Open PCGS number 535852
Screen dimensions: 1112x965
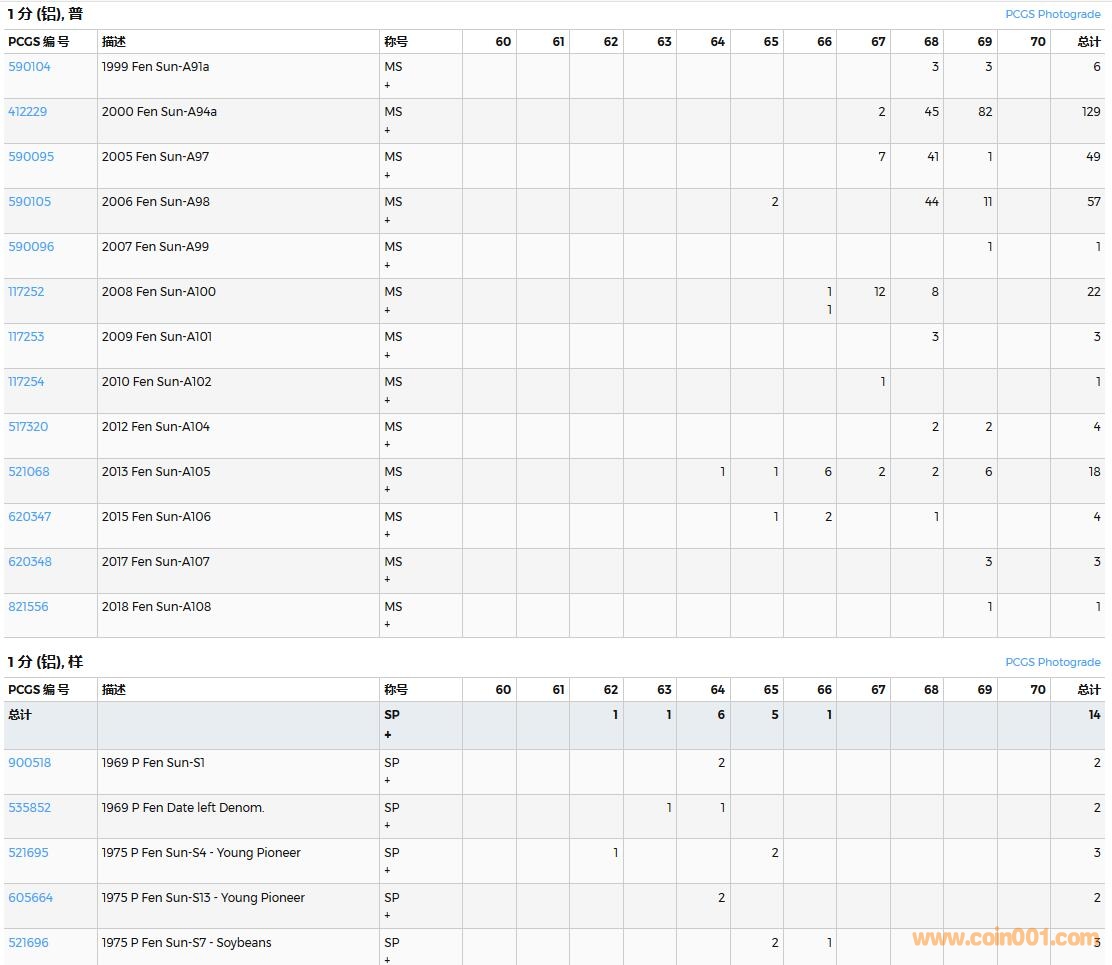pos(29,808)
